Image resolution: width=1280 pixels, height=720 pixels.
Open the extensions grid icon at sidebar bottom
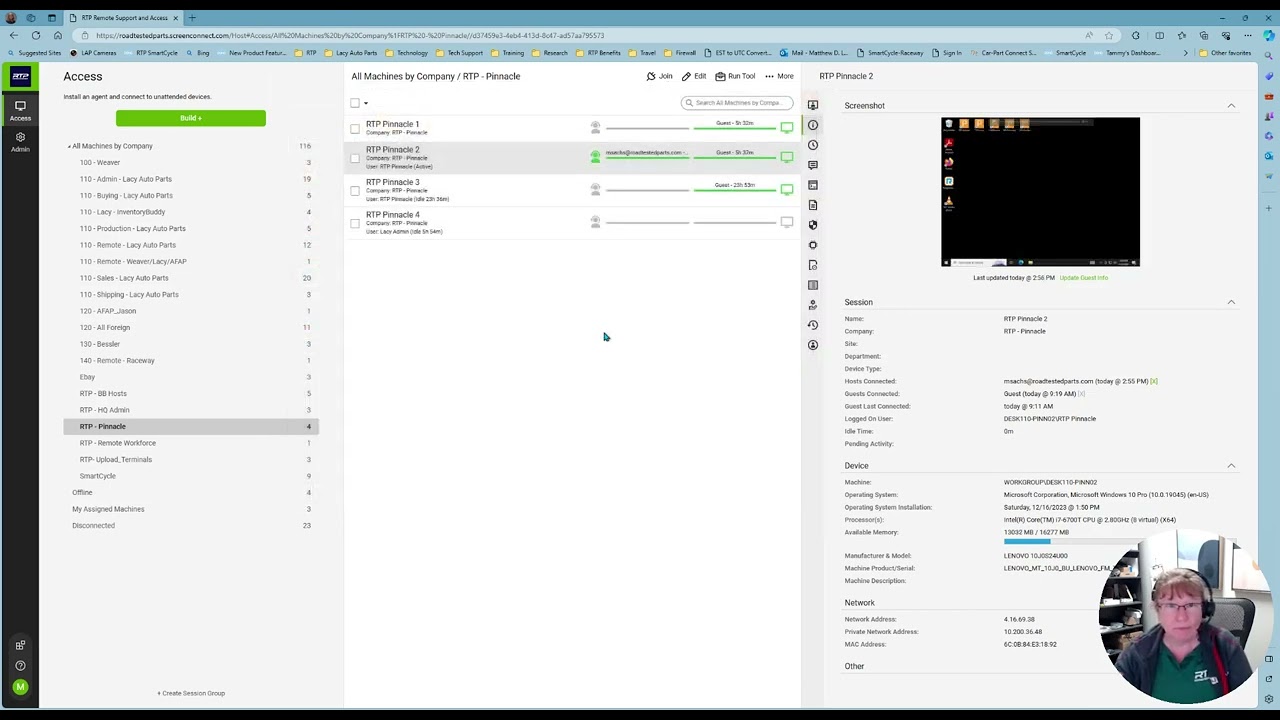[x=20, y=645]
